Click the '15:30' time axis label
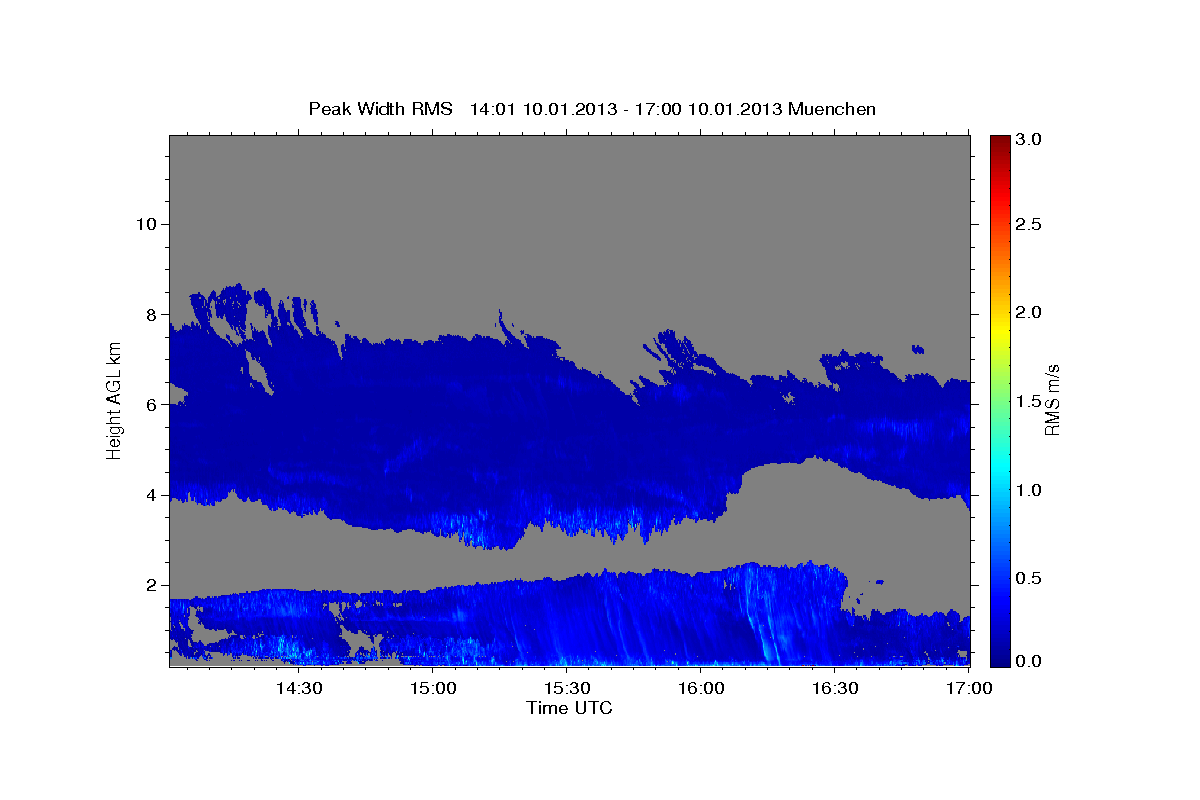Image resolution: width=1200 pixels, height=800 pixels. (567, 688)
